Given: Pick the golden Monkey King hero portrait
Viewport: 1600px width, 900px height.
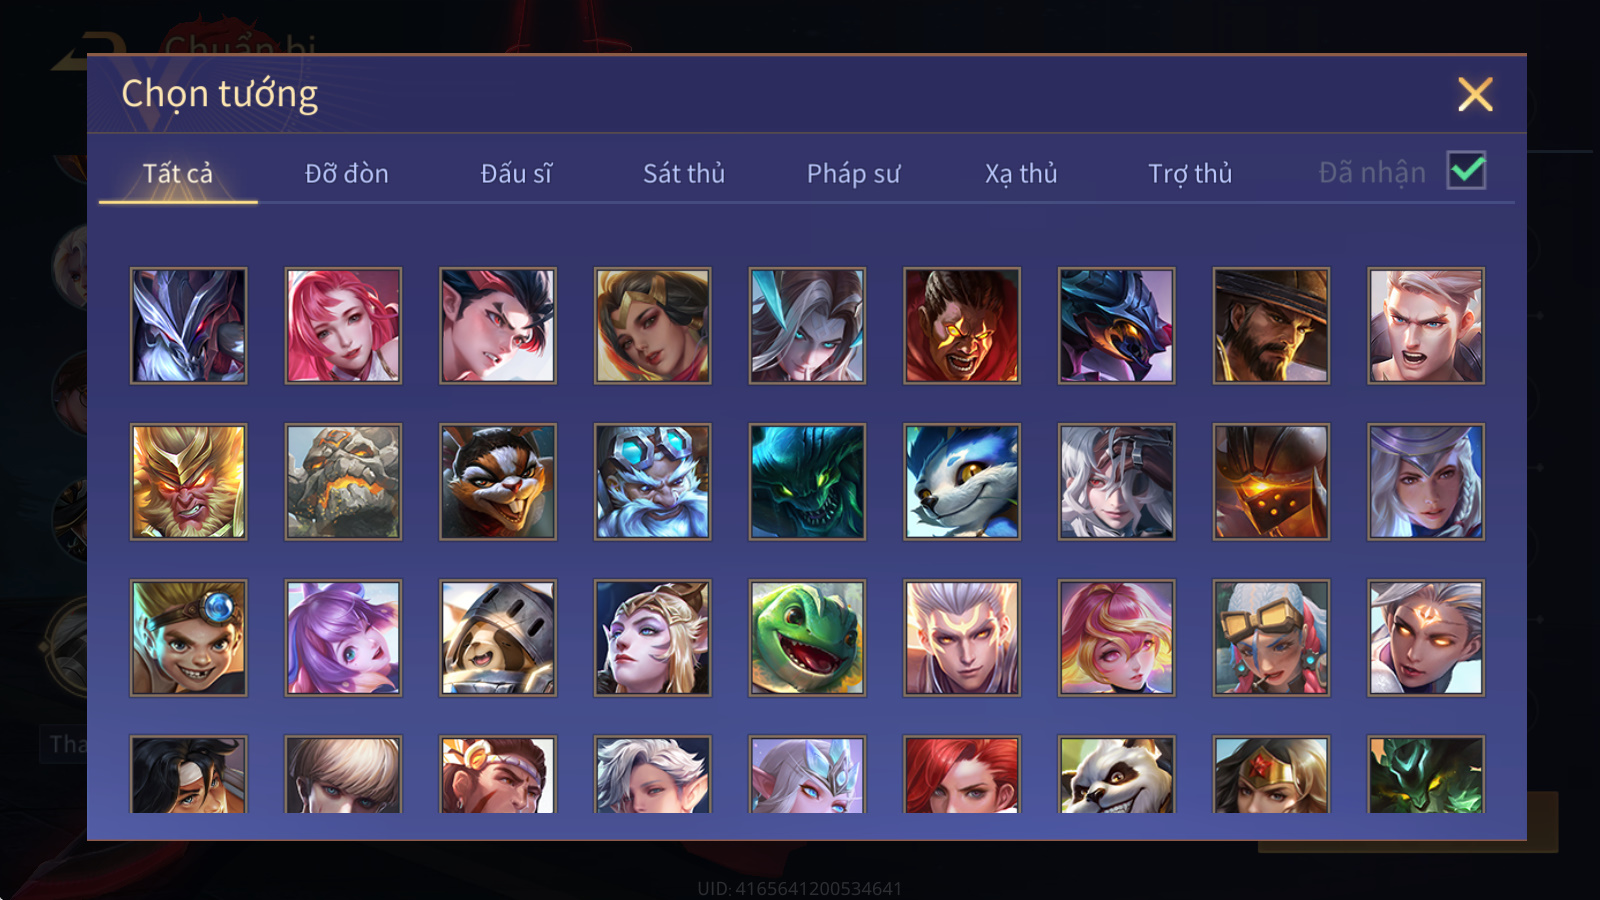Looking at the screenshot, I should [x=188, y=481].
